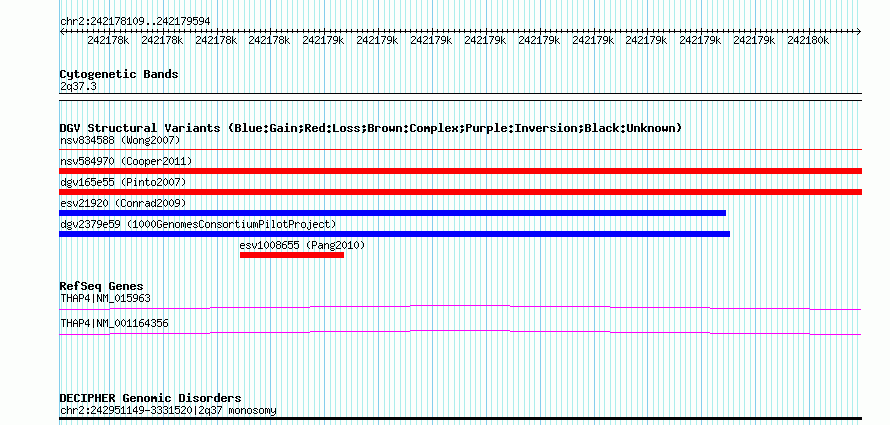Image resolution: width=890 pixels, height=425 pixels.
Task: Click the black 2q37 monosomy region bar
Action: [x=460, y=419]
